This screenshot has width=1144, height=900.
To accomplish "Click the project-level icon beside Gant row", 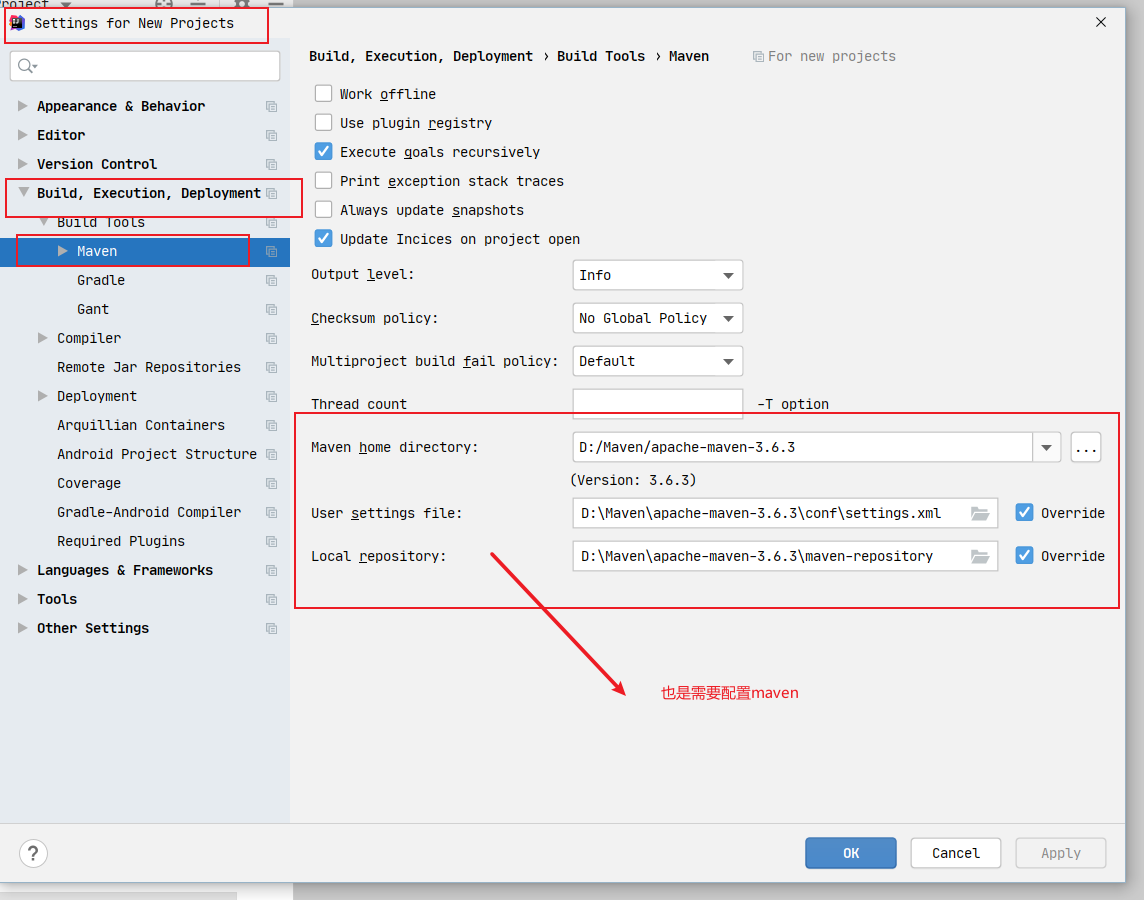I will 271,310.
